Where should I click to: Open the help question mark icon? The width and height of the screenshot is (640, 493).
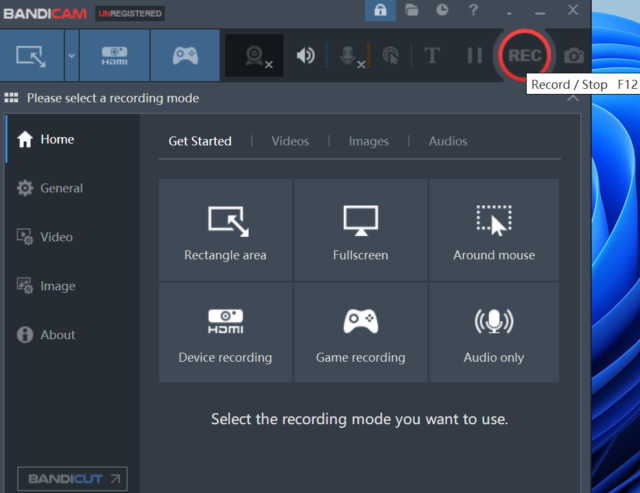click(473, 10)
